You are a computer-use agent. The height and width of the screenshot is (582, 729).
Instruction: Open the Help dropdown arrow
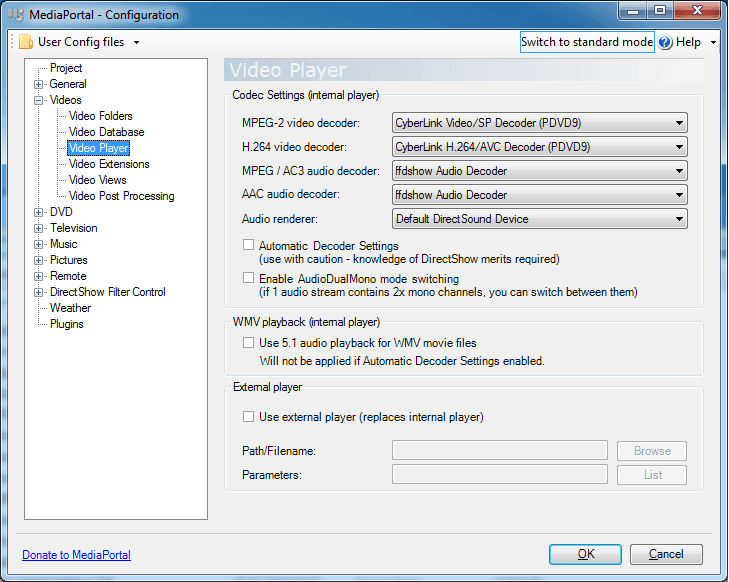(713, 42)
